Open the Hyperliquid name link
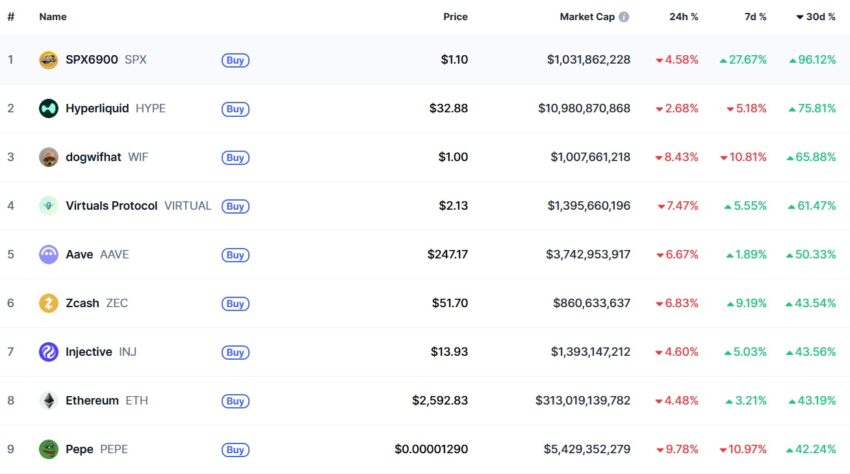 97,108
